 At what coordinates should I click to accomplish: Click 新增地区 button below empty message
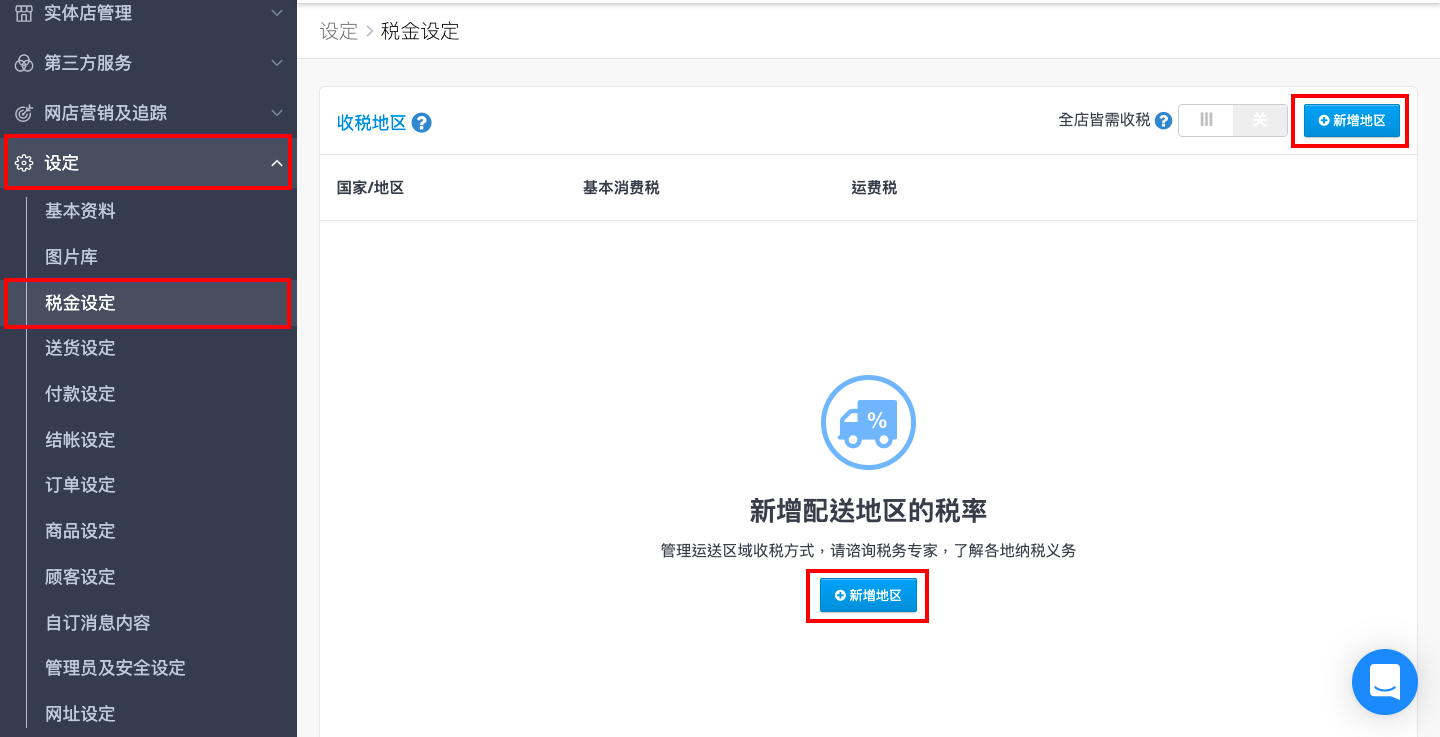pos(868,595)
